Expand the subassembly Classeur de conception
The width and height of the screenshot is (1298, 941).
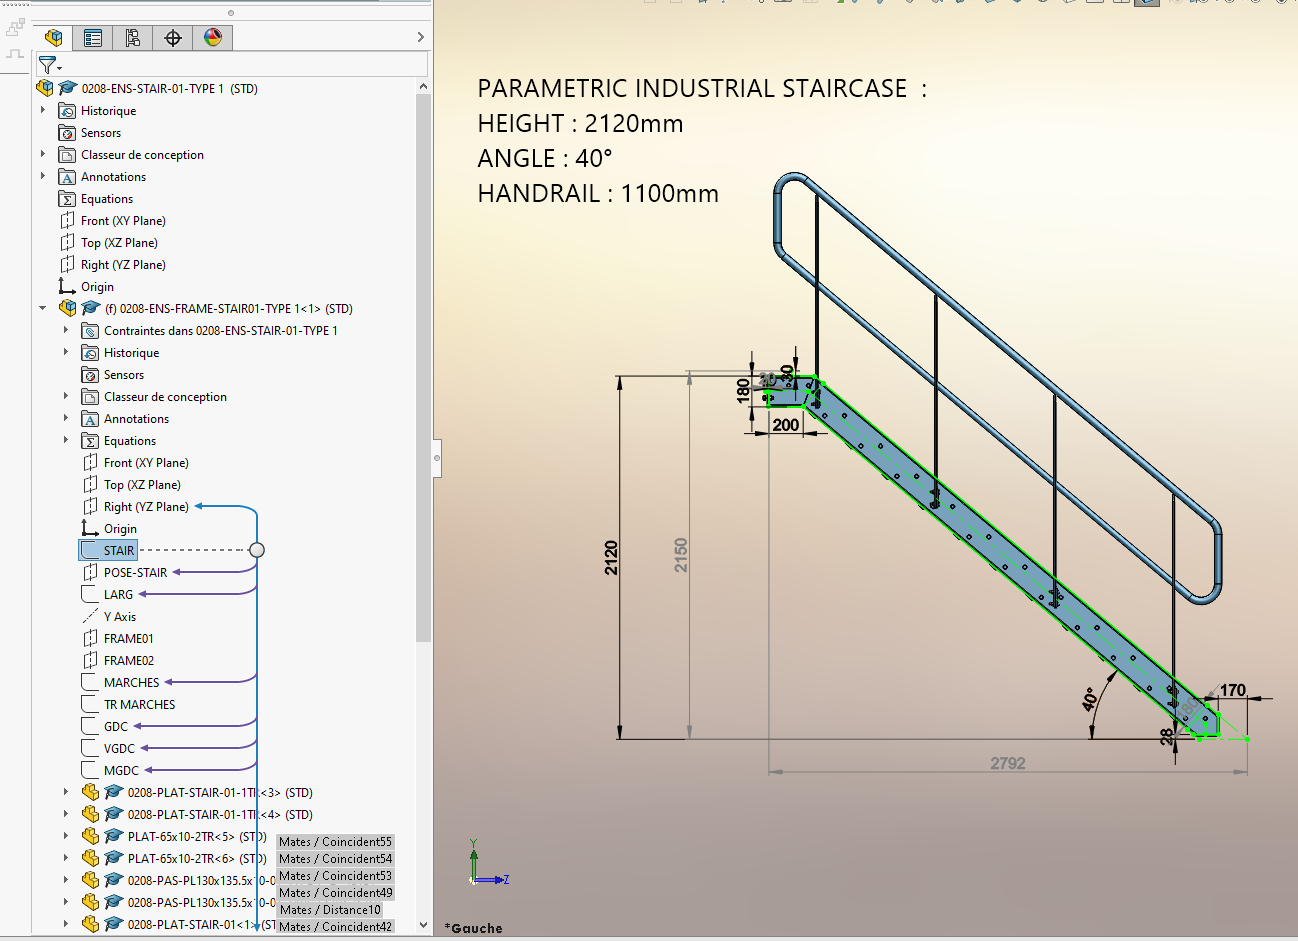[66, 396]
